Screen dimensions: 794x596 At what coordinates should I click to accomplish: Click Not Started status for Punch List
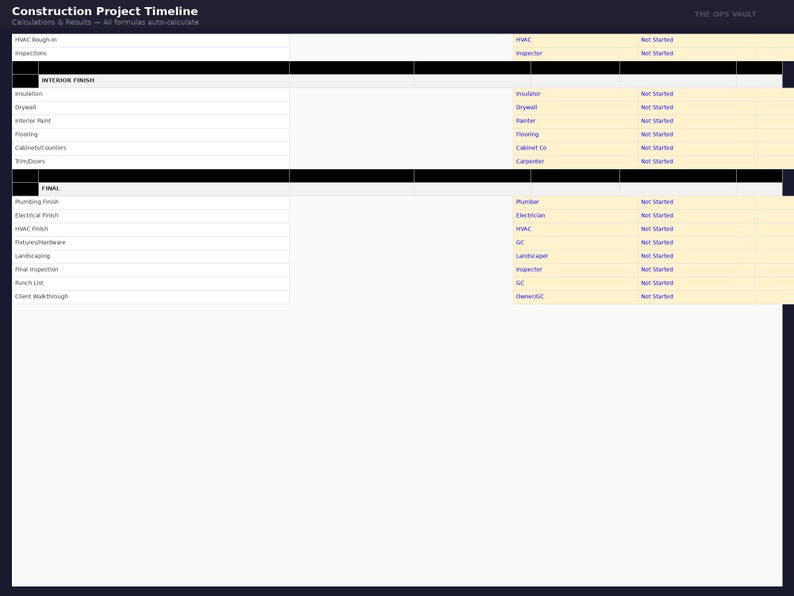(x=696, y=283)
